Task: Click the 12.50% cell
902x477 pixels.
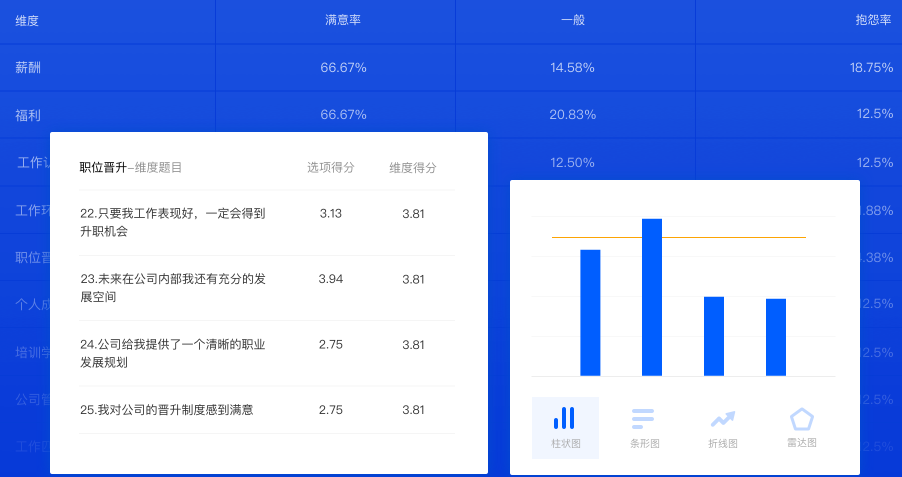Action: click(x=572, y=163)
